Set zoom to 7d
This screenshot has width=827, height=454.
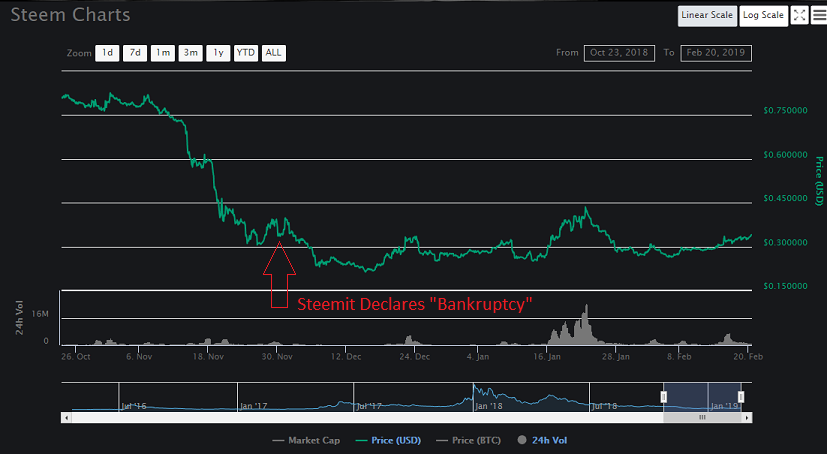(x=135, y=53)
